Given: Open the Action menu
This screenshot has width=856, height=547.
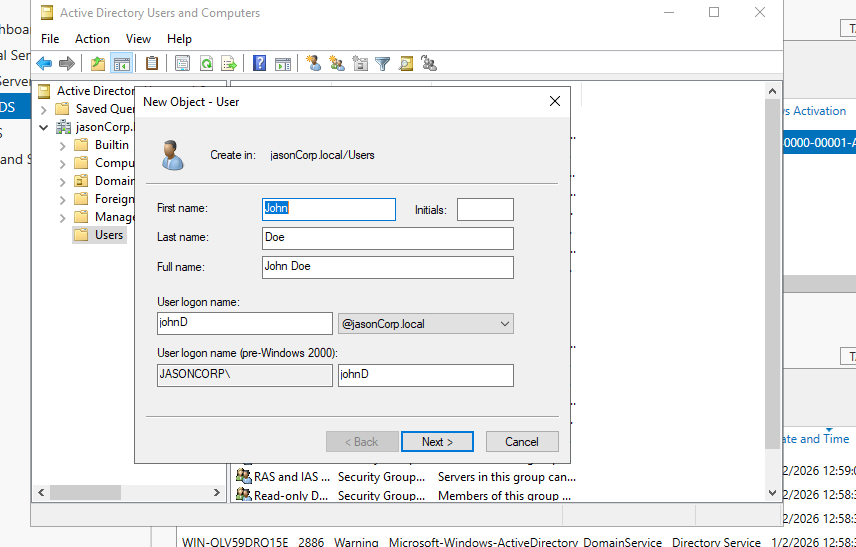Looking at the screenshot, I should pyautogui.click(x=92, y=39).
